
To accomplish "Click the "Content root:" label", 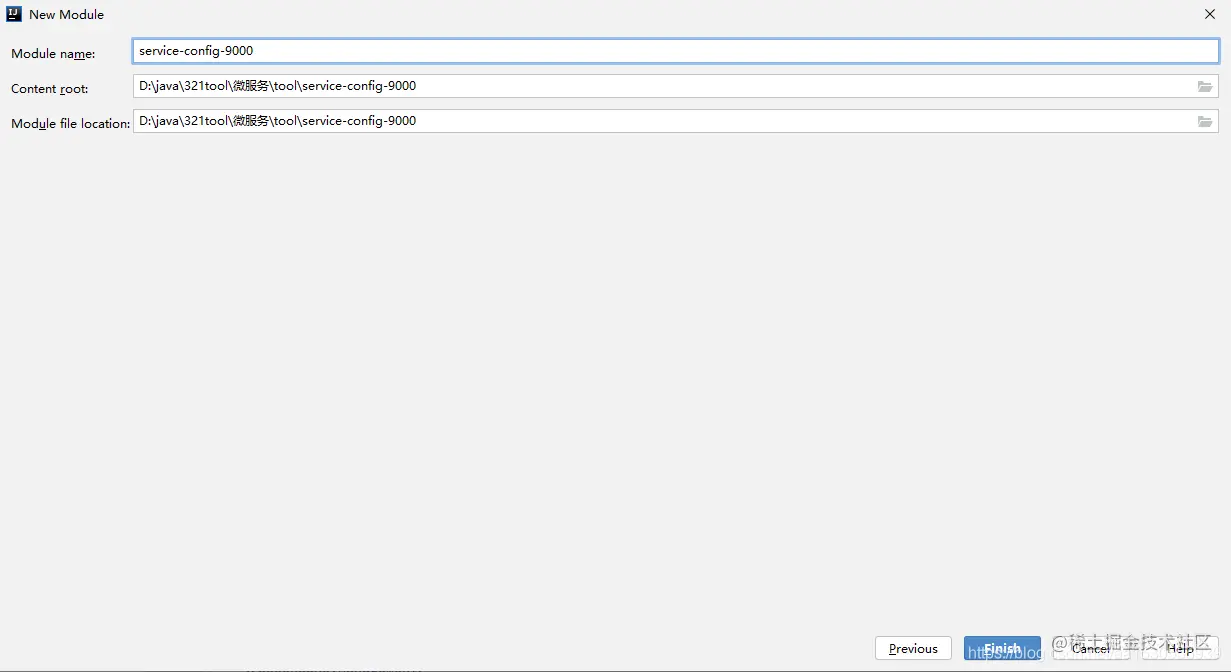I will pyautogui.click(x=50, y=88).
